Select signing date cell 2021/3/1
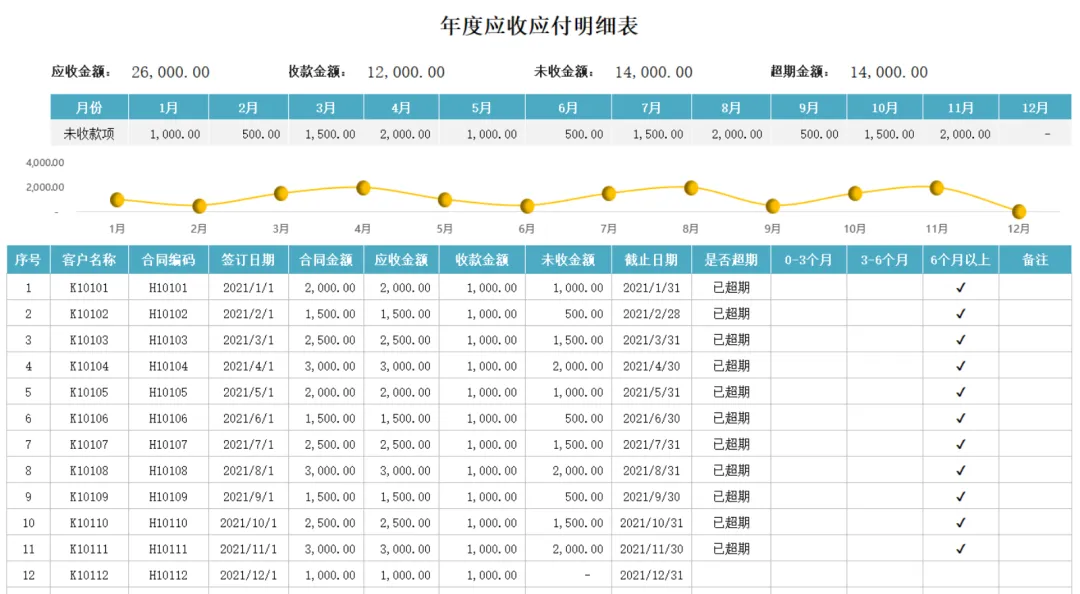This screenshot has height=594, width=1080. click(x=248, y=340)
